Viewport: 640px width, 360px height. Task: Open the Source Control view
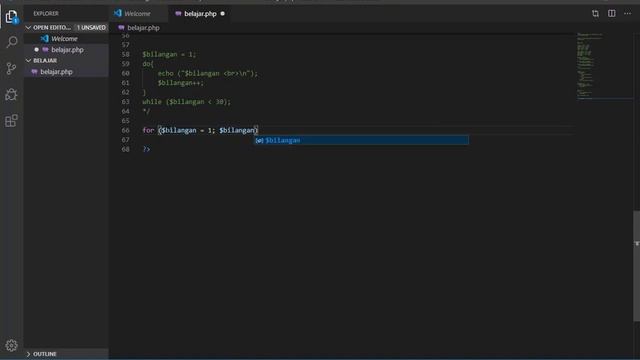click(x=11, y=68)
